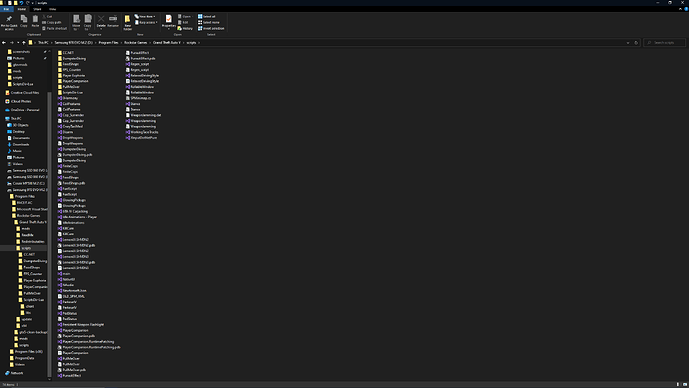Click Invert selection in ribbon

pos(211,28)
